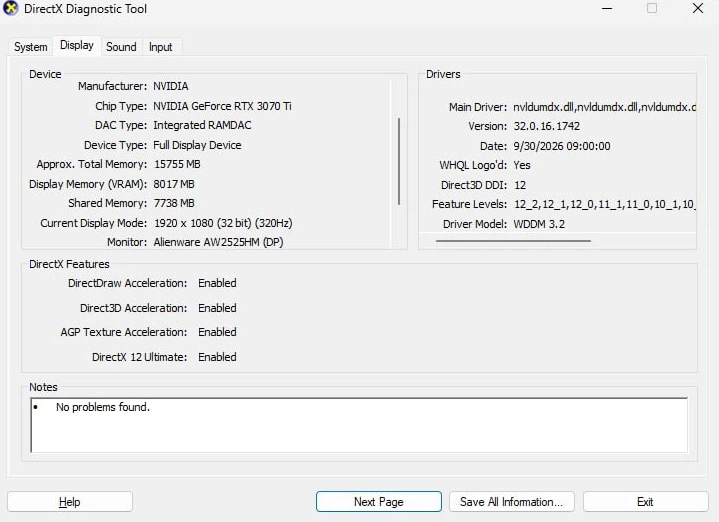Click the 'Current Display Mode:' label
This screenshot has width=719, height=522.
[94, 223]
